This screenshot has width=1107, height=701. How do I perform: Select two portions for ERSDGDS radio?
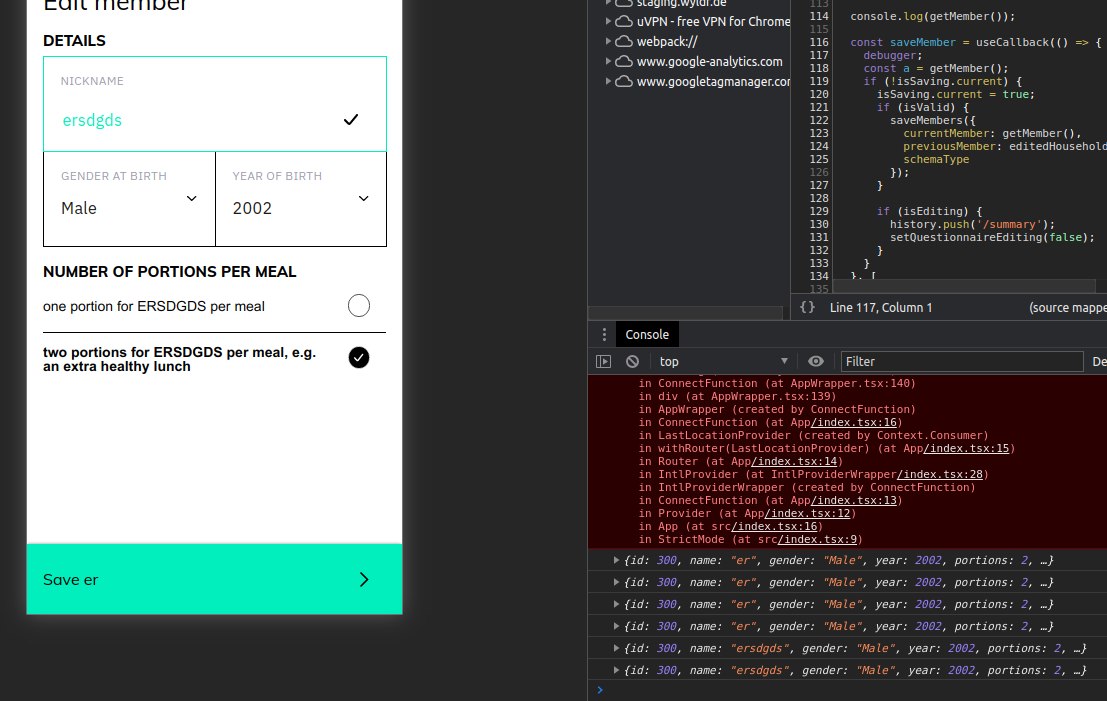[x=359, y=357]
